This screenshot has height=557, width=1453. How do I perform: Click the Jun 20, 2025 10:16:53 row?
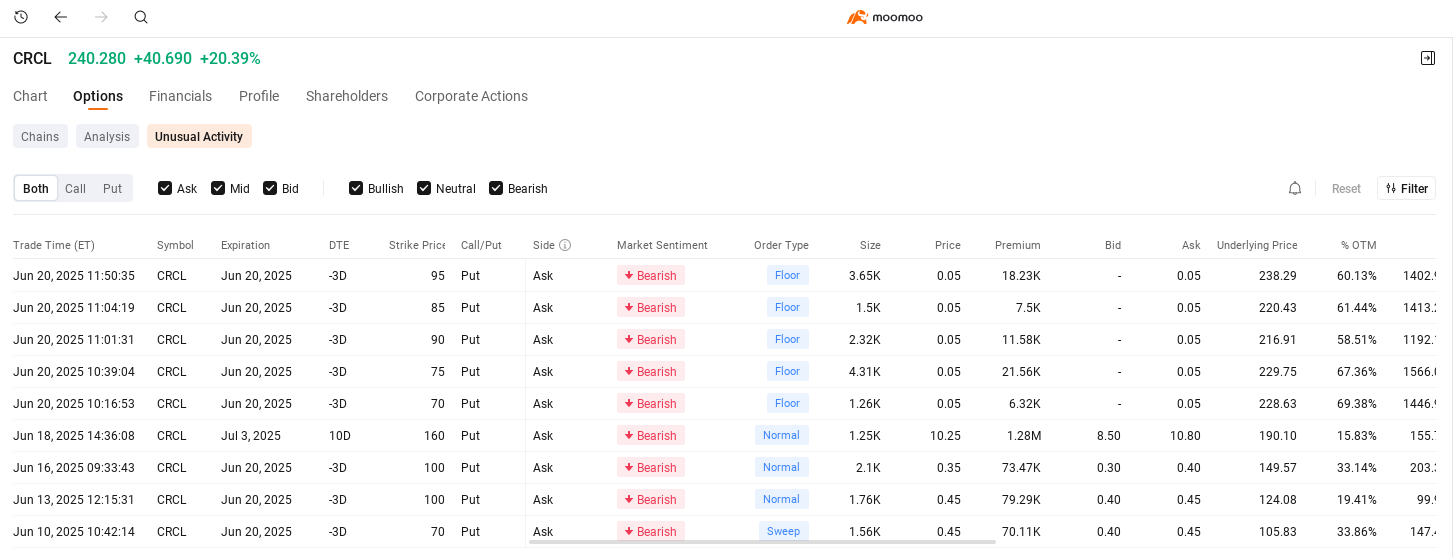click(724, 403)
